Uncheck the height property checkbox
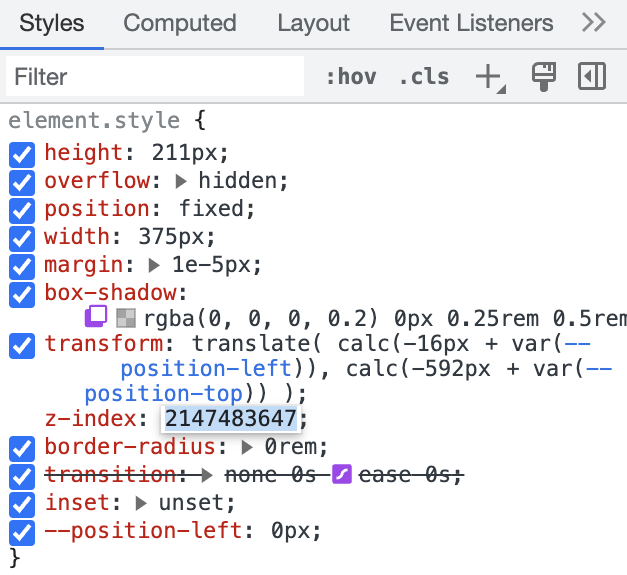 pyautogui.click(x=22, y=154)
